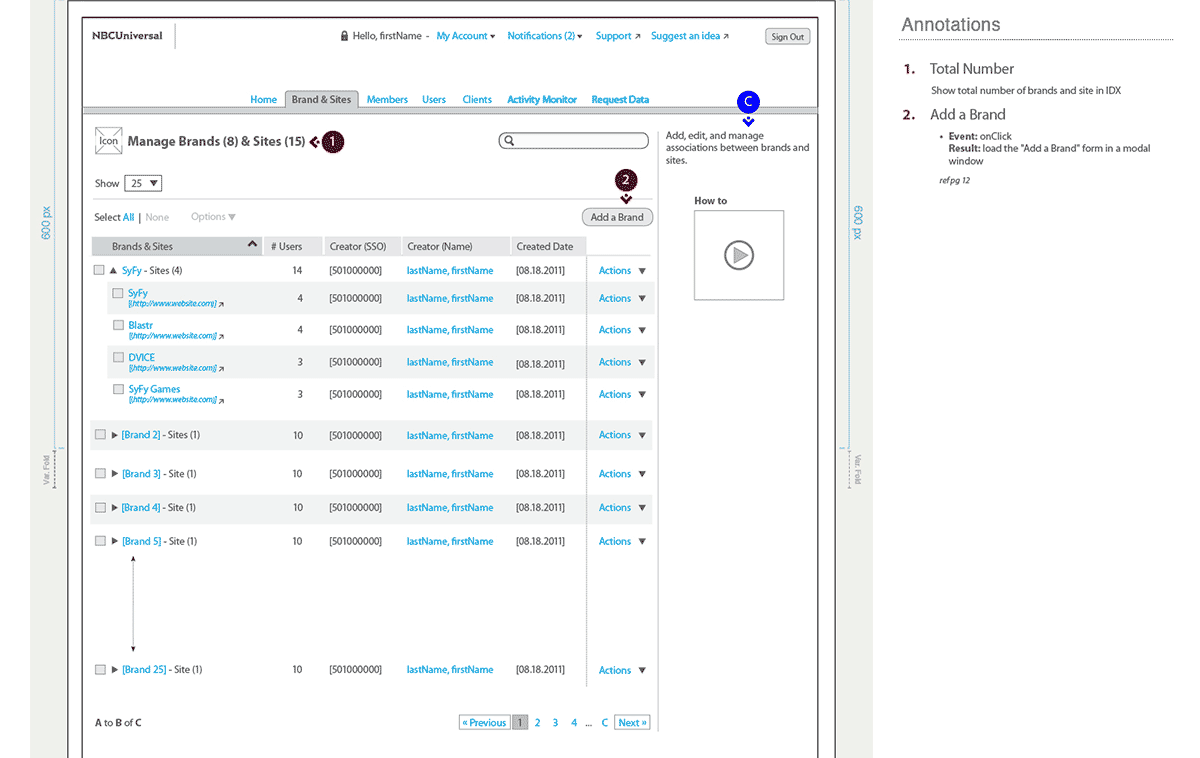Click annotation marker 2 above Add a Brand
Image resolution: width=1200 pixels, height=758 pixels.
click(x=626, y=180)
